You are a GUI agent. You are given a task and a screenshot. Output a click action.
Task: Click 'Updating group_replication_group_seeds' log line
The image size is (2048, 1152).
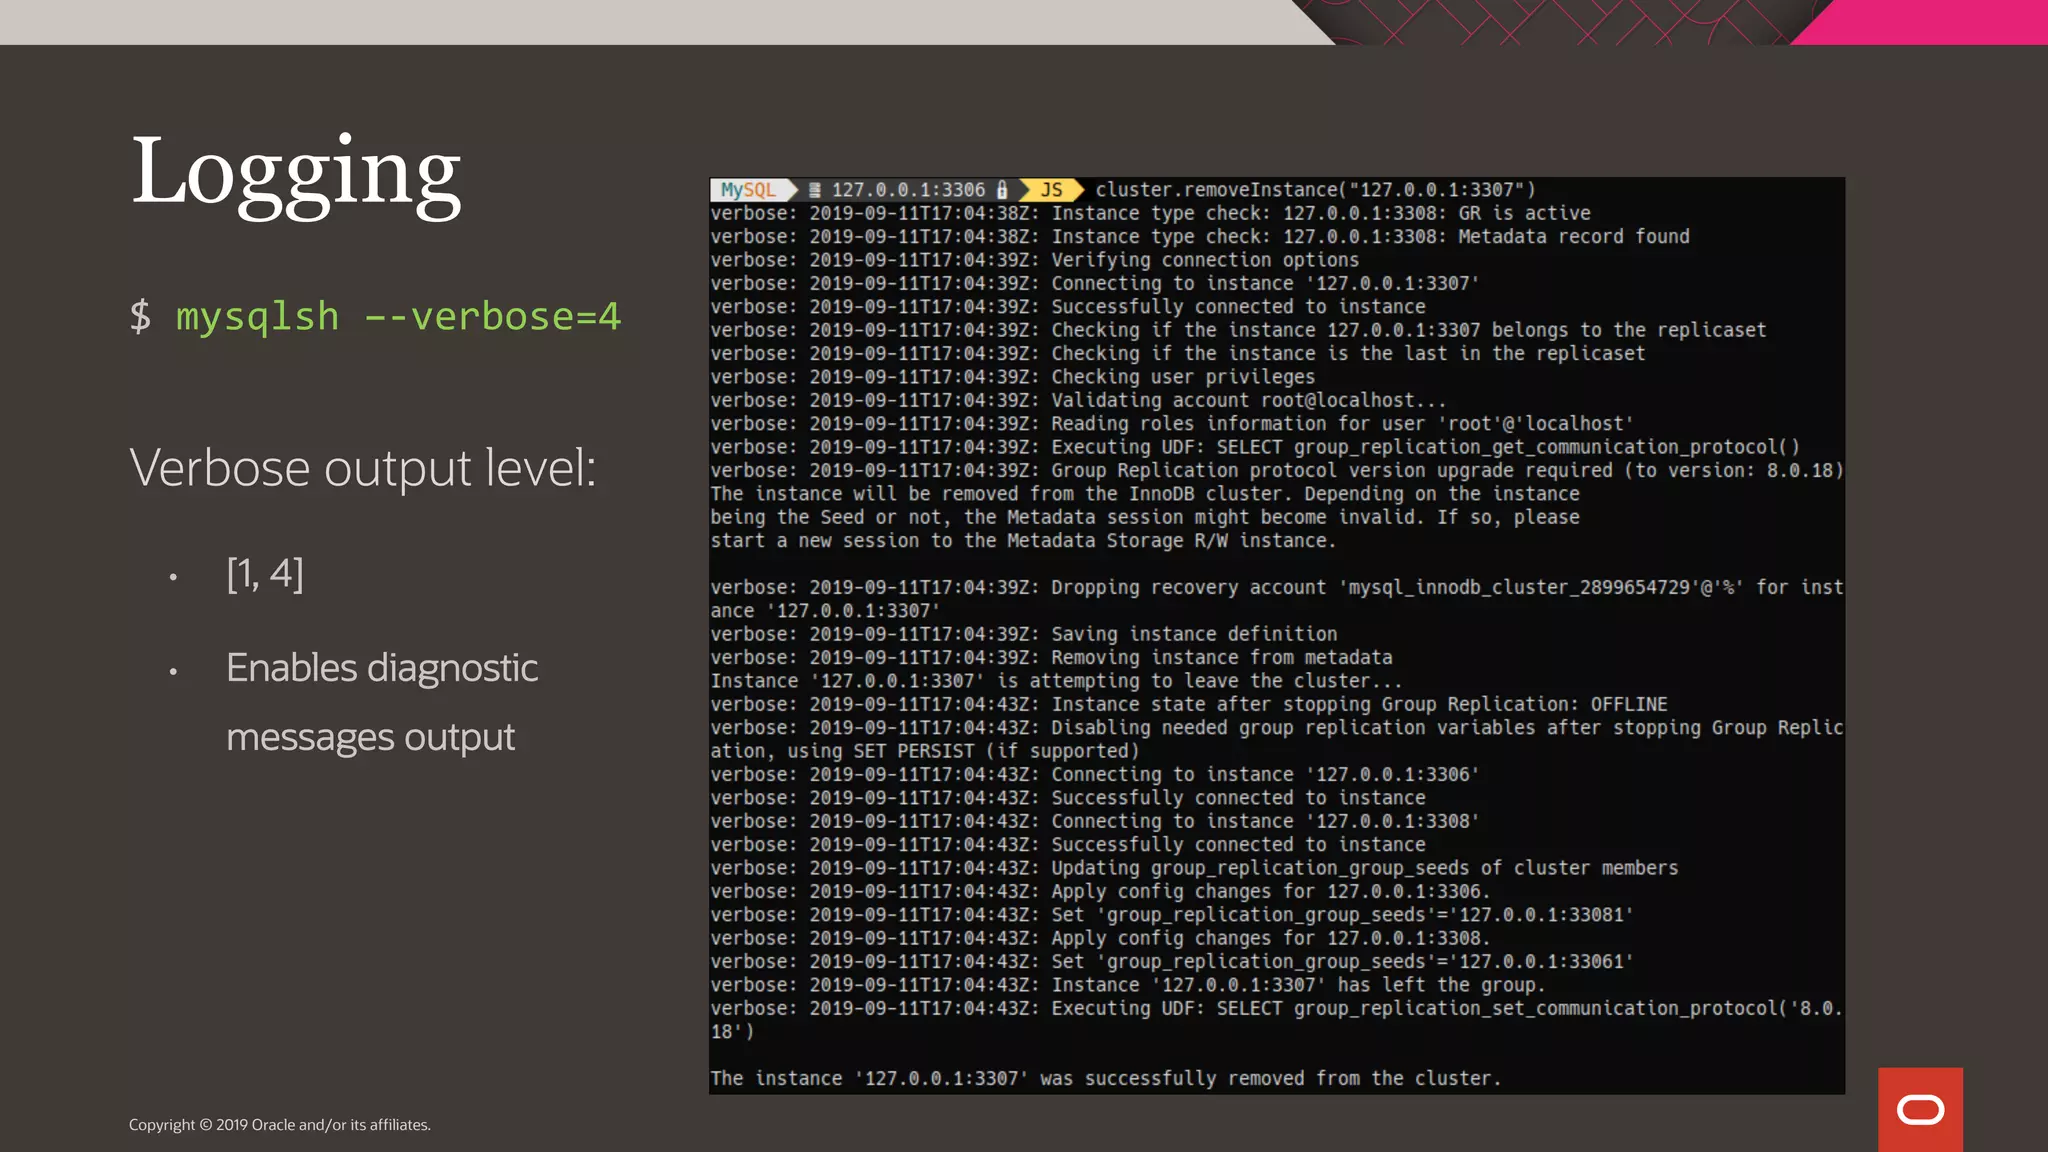tap(1194, 868)
